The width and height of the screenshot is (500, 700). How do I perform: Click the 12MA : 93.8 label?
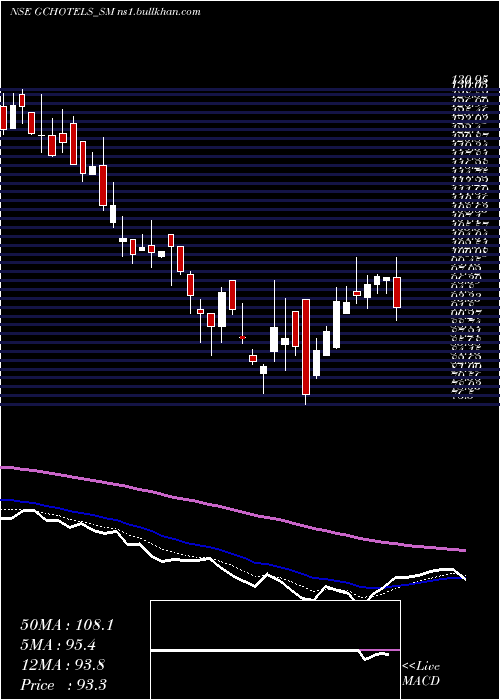pyautogui.click(x=62, y=665)
